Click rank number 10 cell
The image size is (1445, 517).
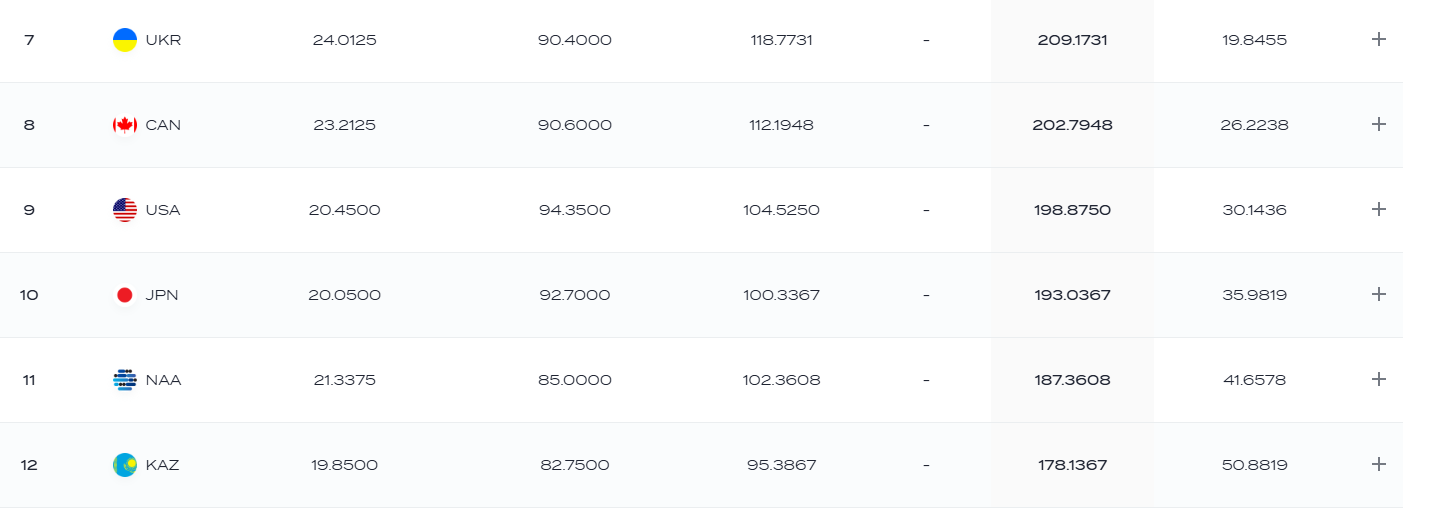29,295
